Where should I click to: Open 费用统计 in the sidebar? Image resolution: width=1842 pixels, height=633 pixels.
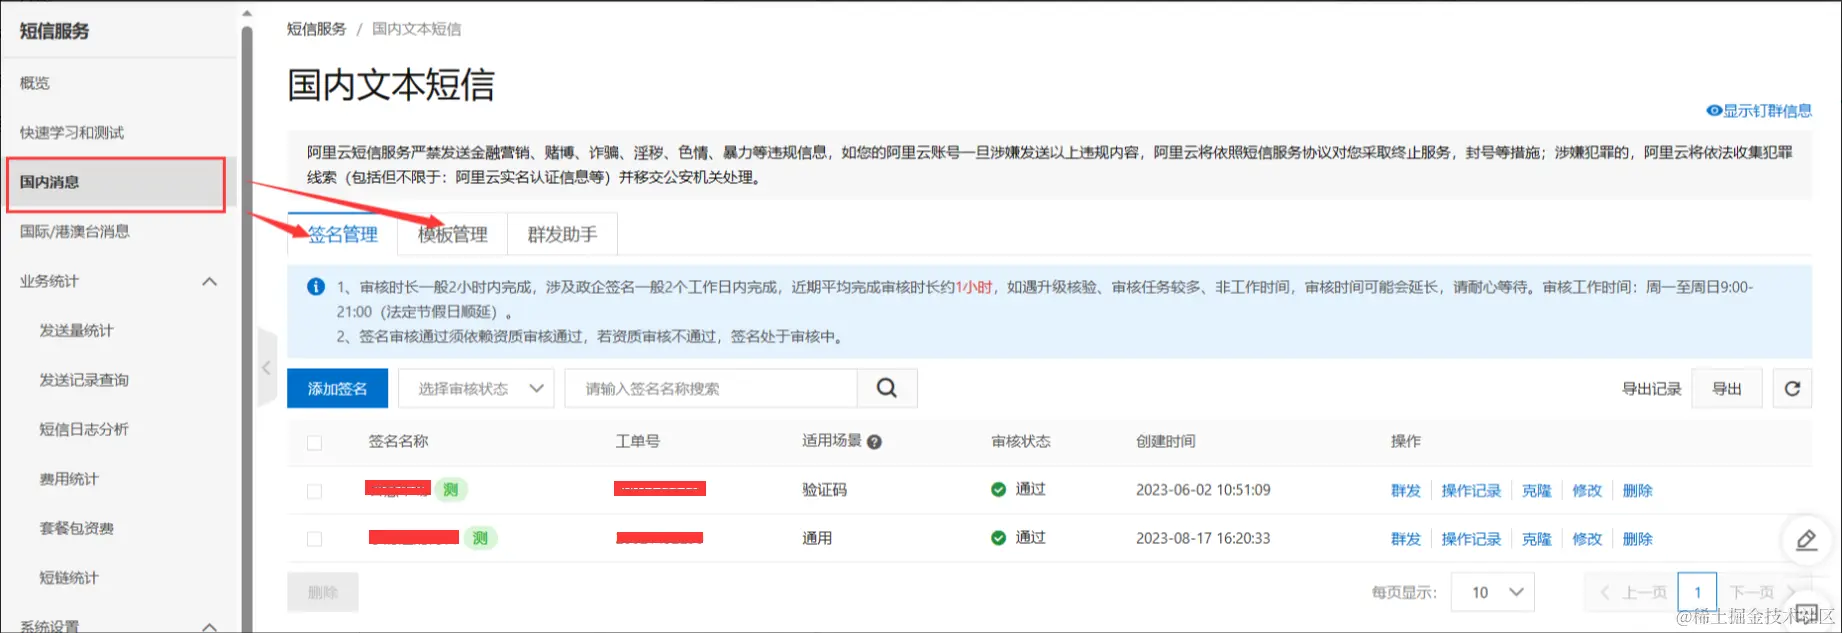[x=69, y=479]
